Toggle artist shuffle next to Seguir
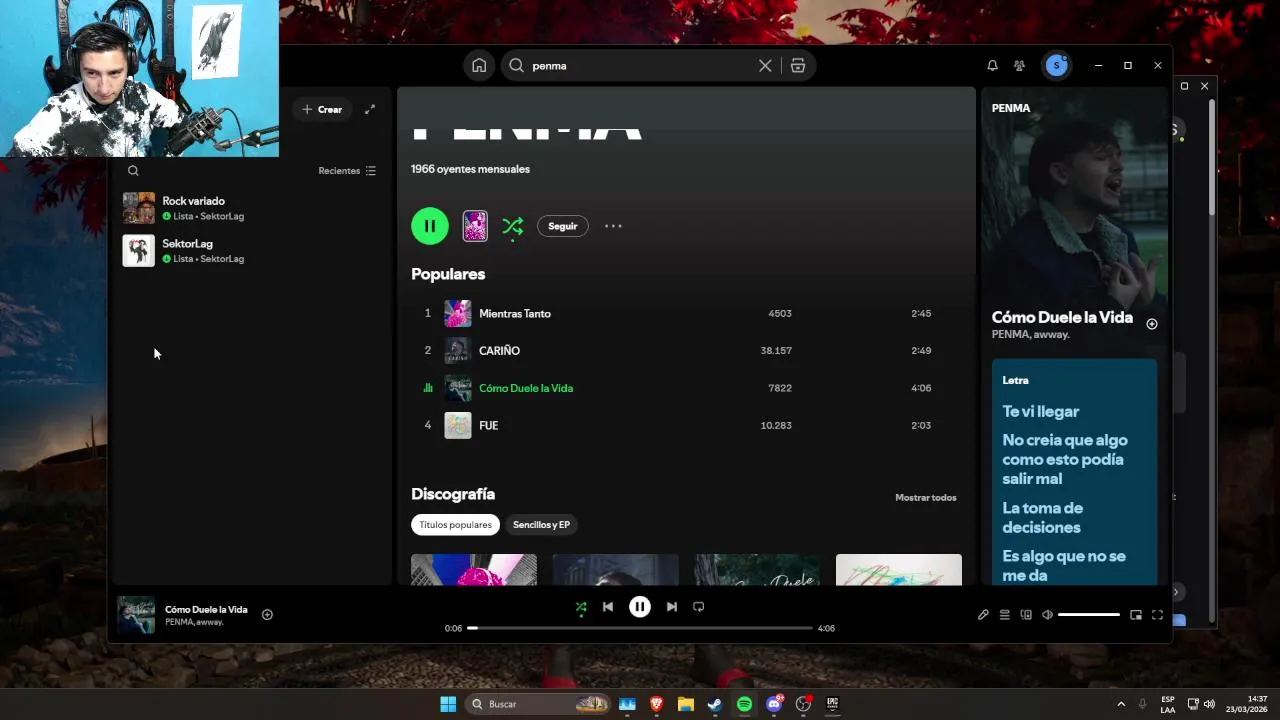1280x720 pixels. coord(513,227)
